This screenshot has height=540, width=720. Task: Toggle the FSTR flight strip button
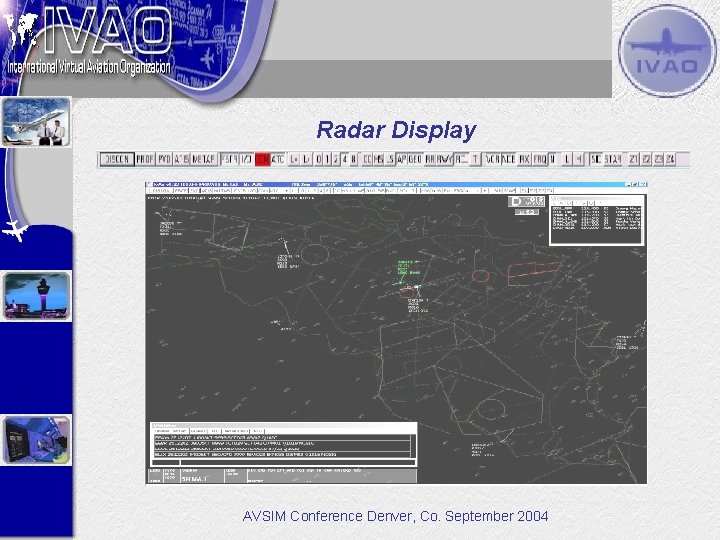click(x=230, y=159)
